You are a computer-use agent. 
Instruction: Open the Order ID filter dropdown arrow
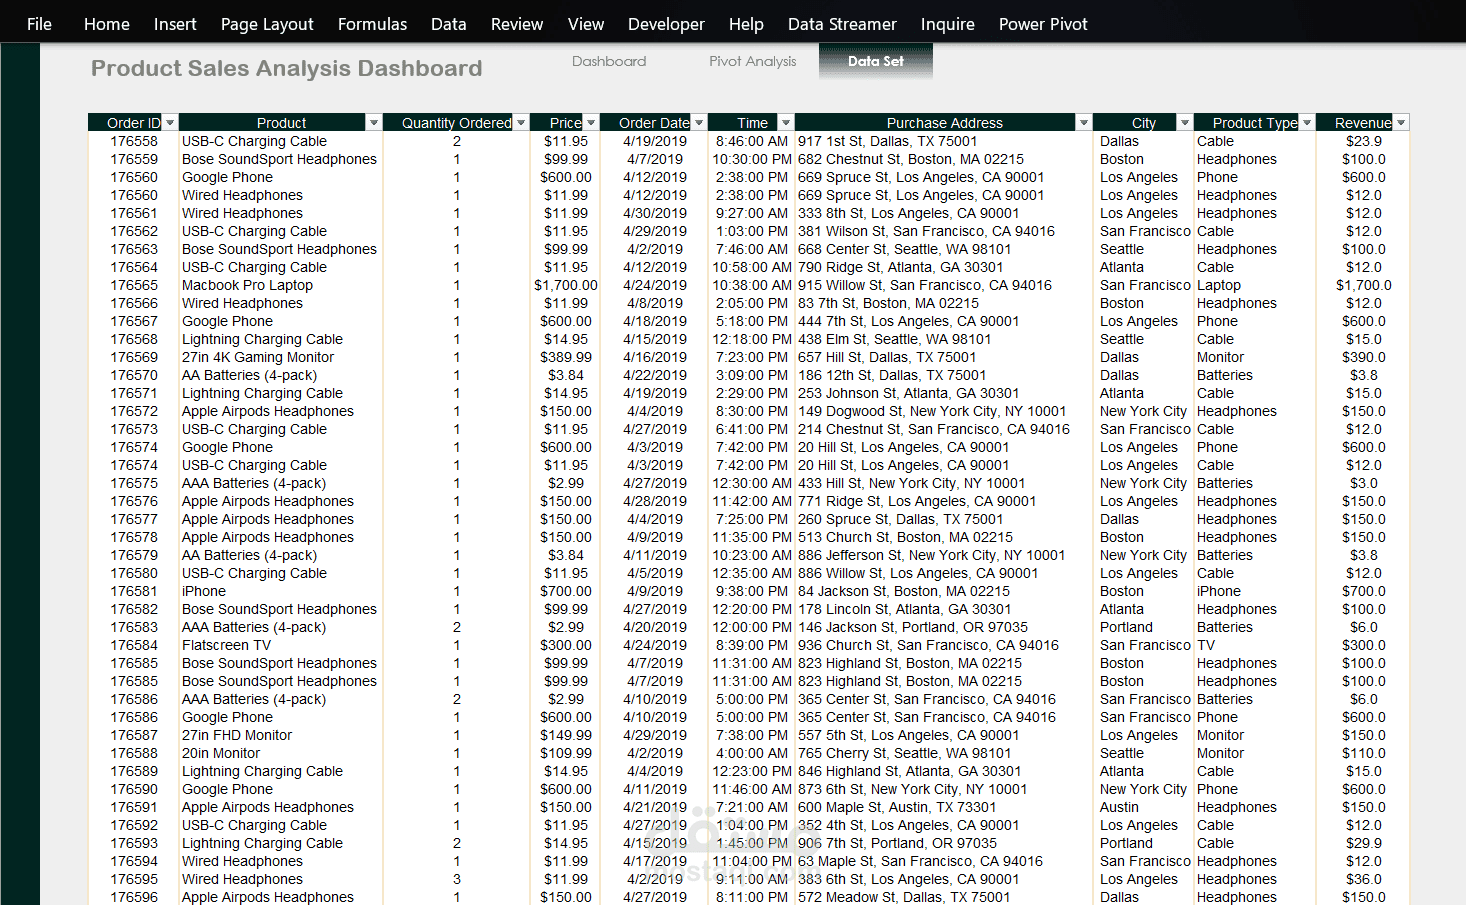[x=170, y=123]
